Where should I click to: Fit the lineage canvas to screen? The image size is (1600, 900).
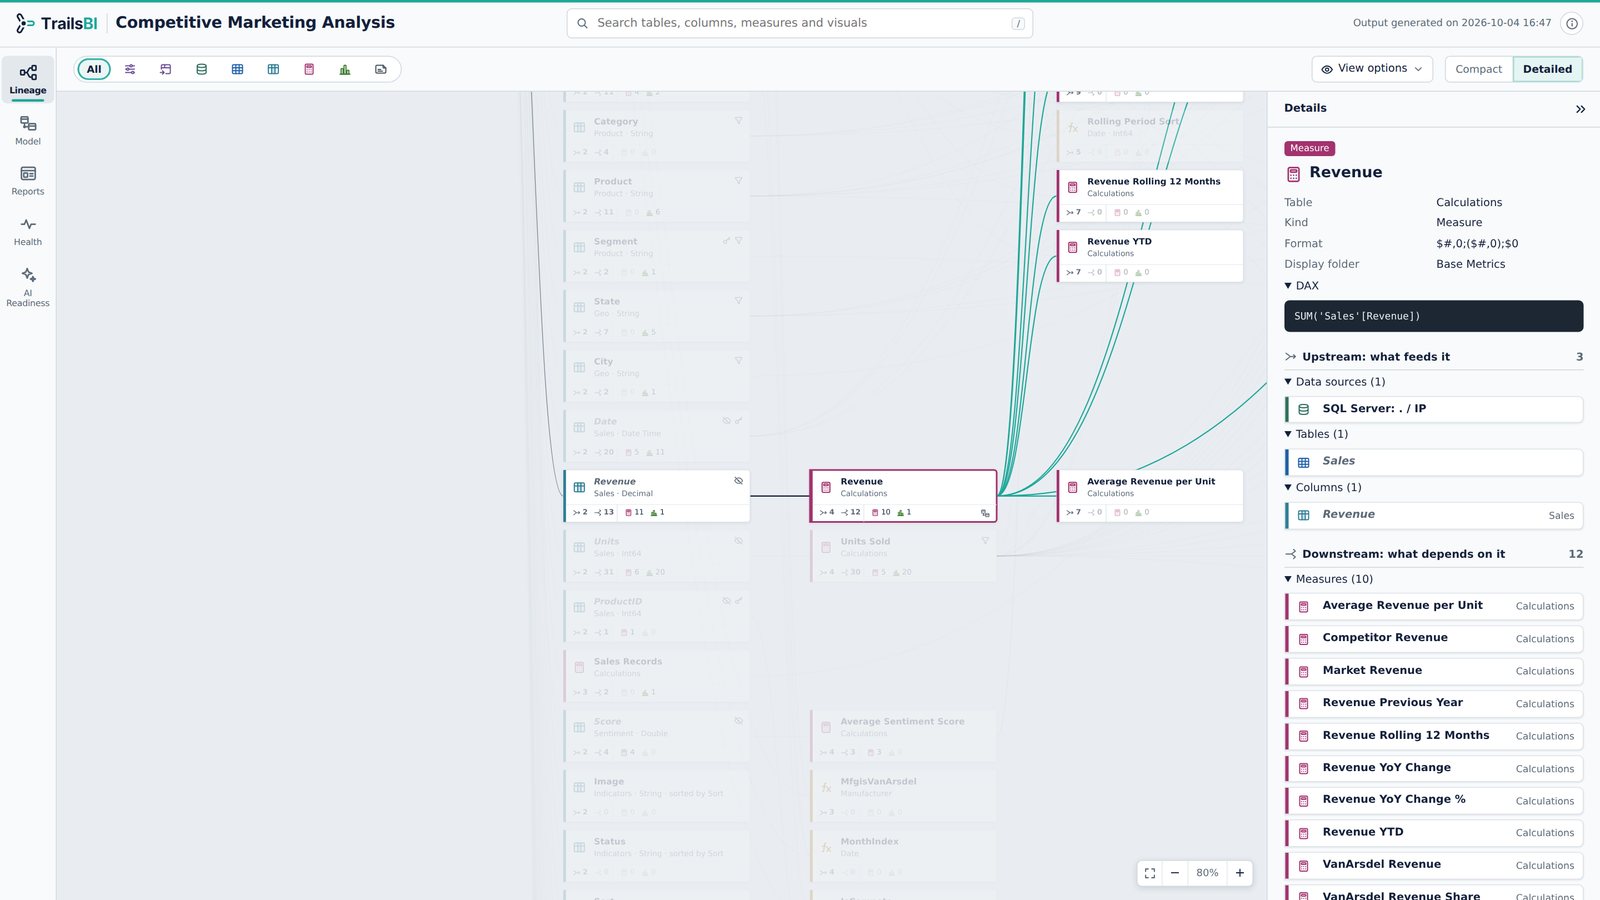click(1150, 873)
